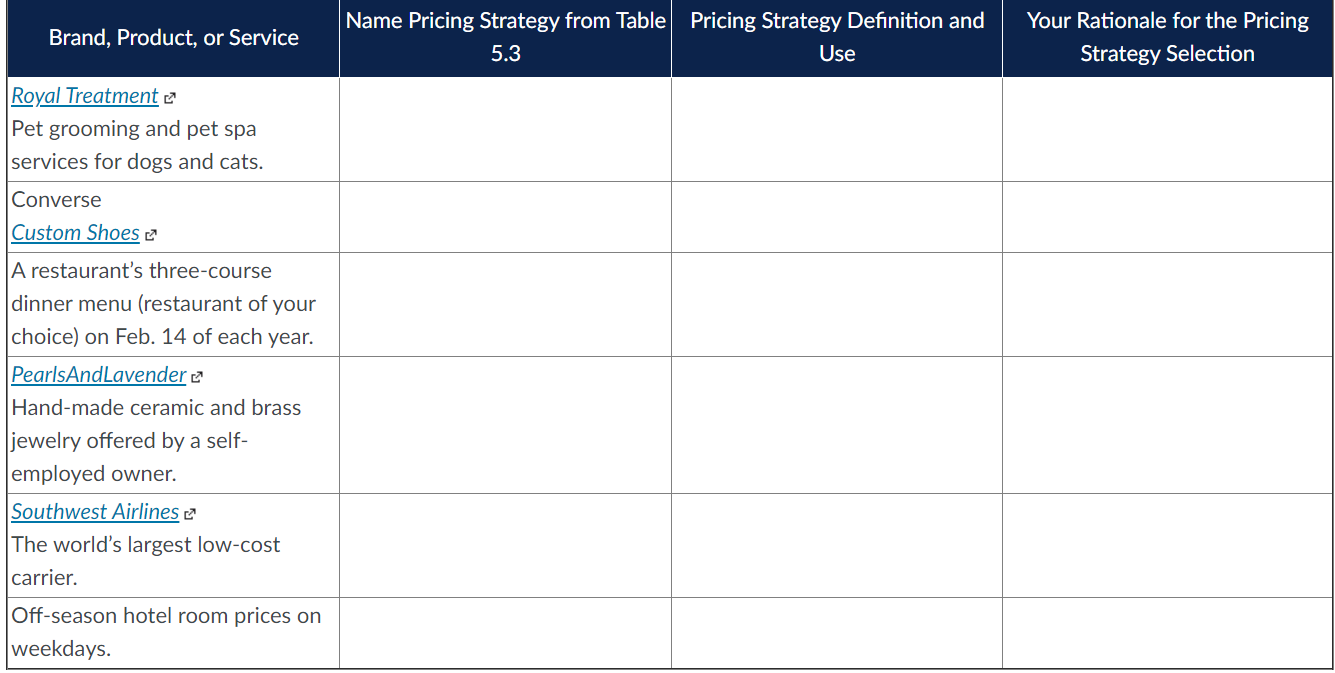Image resolution: width=1335 pixels, height=673 pixels.
Task: Open the PearlsAndLavender link
Action: coord(99,375)
